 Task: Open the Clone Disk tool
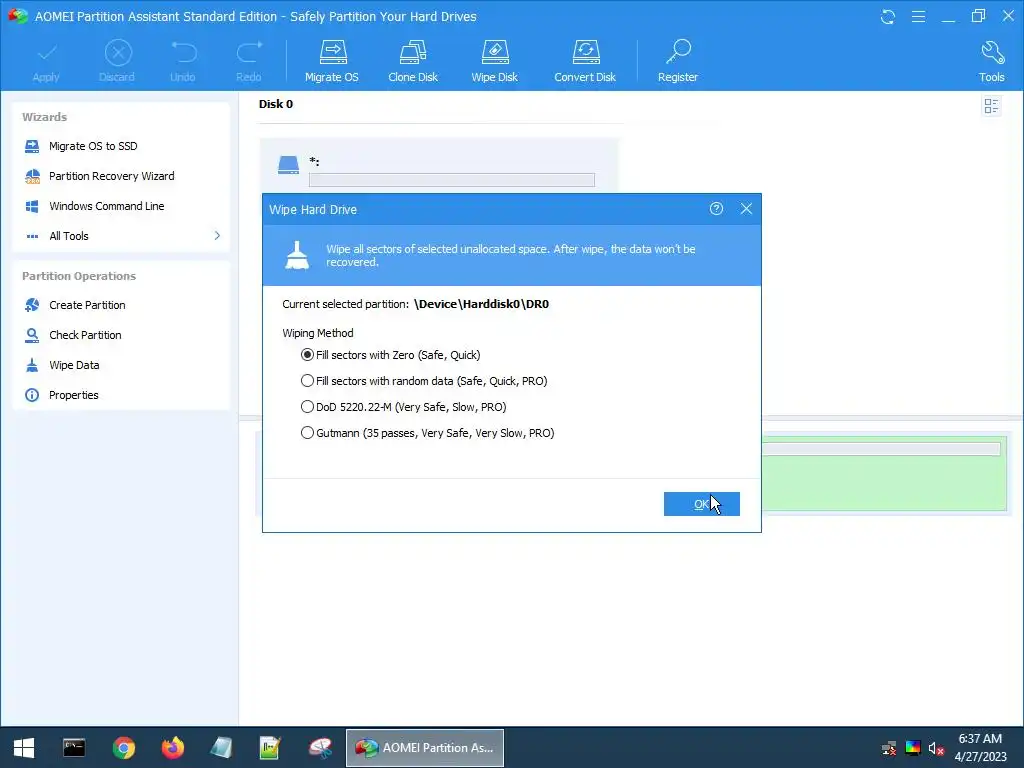tap(413, 61)
